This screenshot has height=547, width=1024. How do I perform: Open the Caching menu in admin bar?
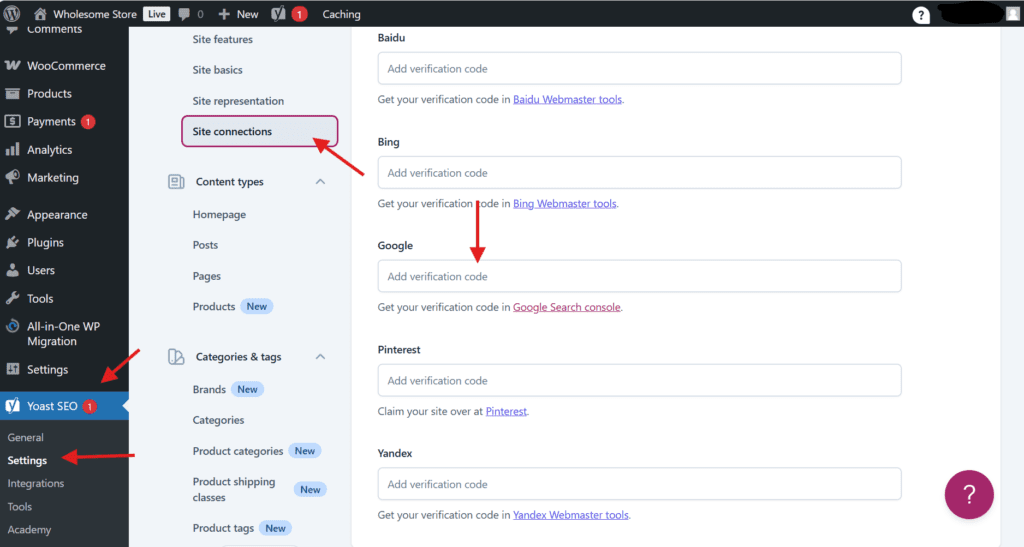click(341, 14)
